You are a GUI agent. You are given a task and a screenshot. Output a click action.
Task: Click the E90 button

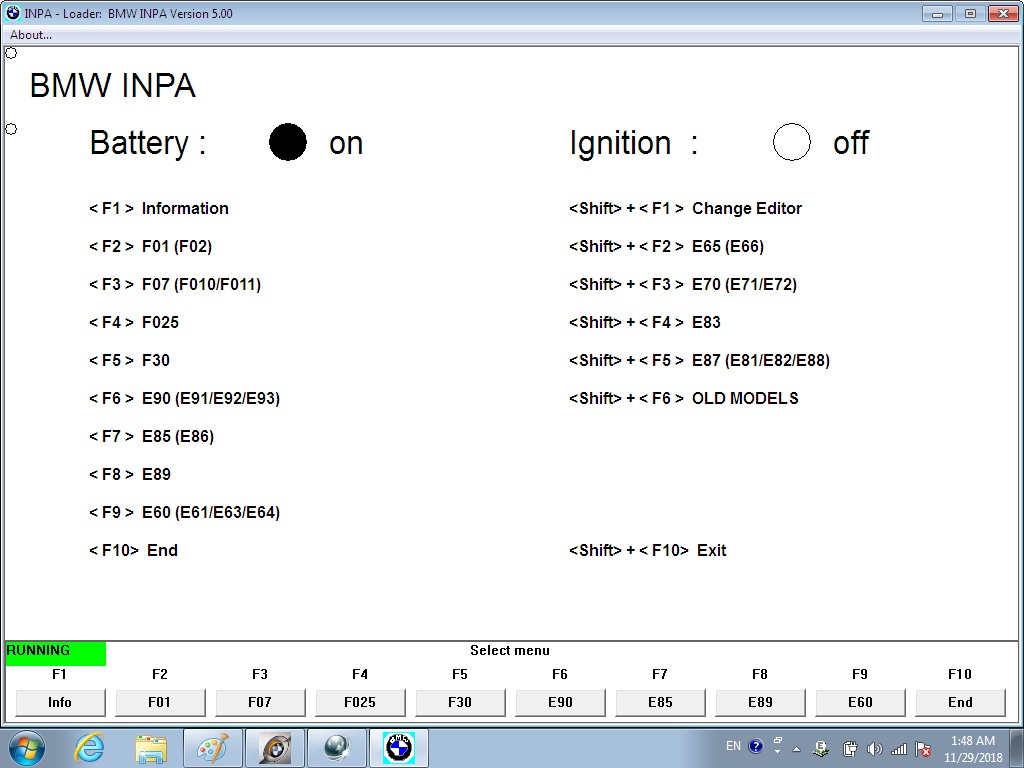[560, 702]
